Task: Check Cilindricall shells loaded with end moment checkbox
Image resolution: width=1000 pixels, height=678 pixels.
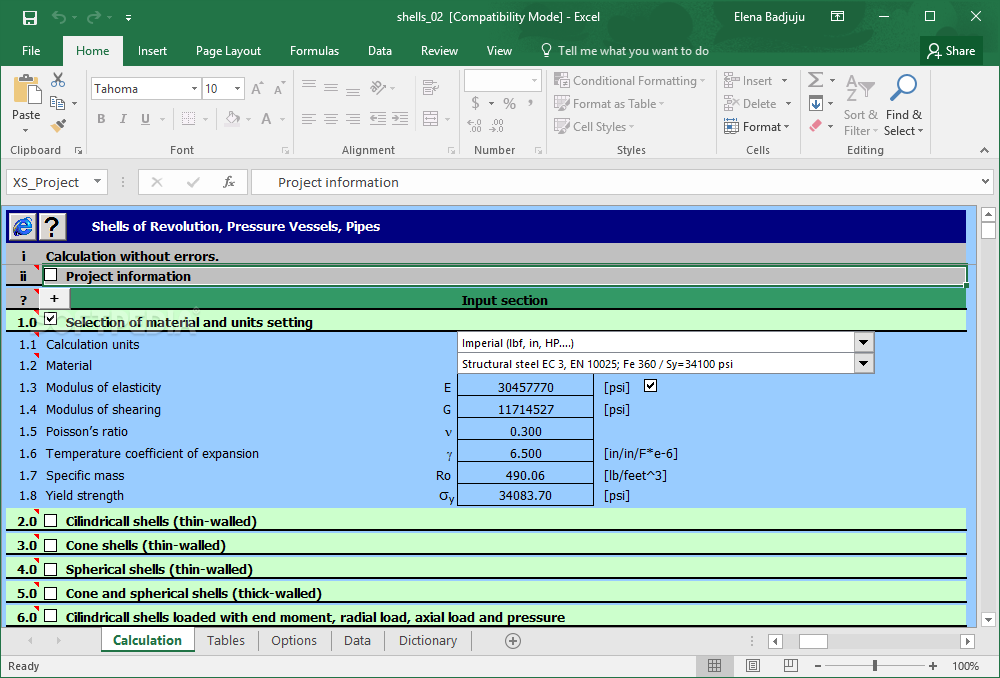Action: (51, 616)
